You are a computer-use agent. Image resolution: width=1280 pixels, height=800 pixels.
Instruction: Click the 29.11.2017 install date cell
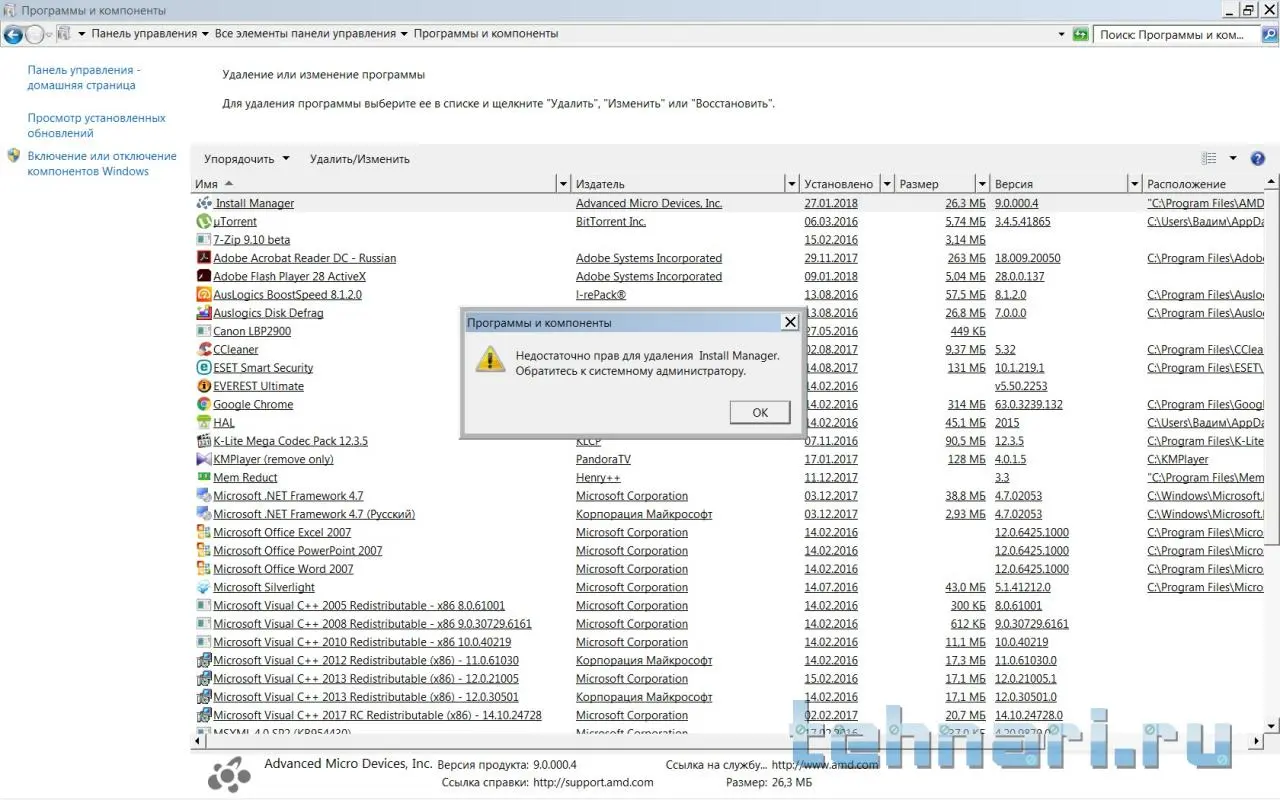(831, 258)
